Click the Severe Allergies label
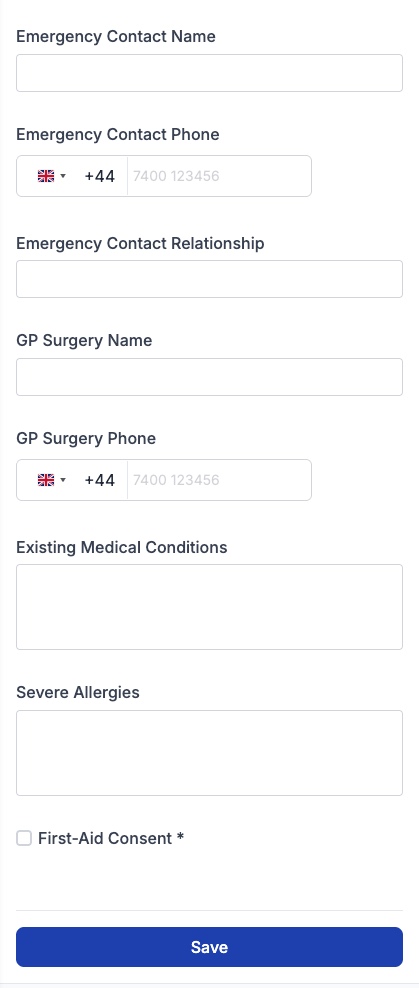419x988 pixels. point(78,692)
